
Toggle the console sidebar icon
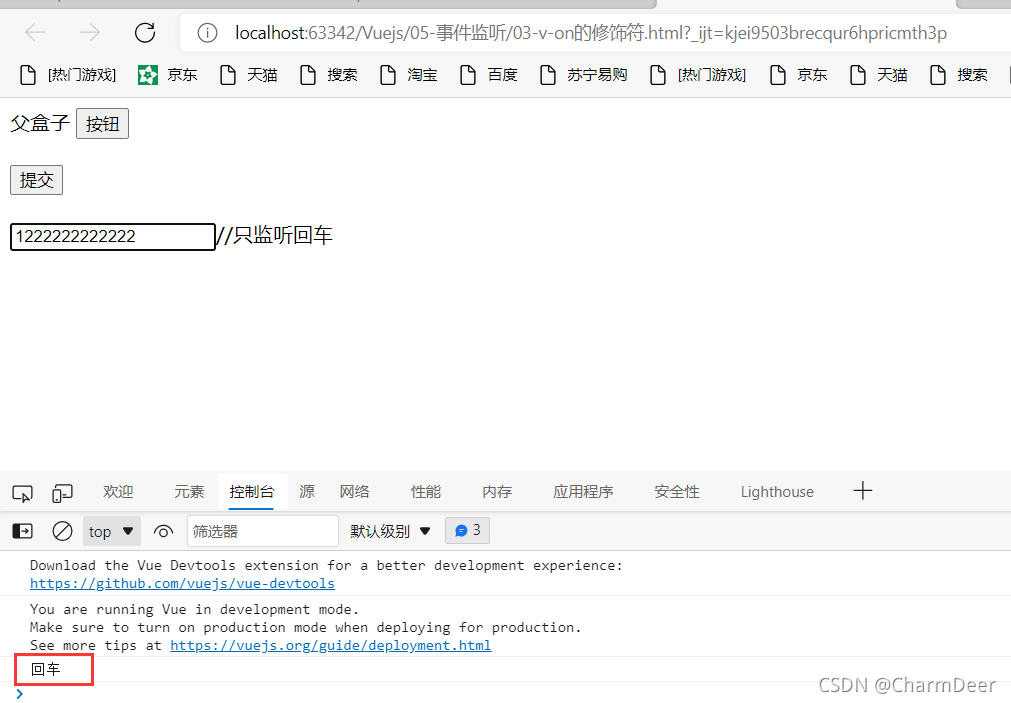click(x=23, y=531)
